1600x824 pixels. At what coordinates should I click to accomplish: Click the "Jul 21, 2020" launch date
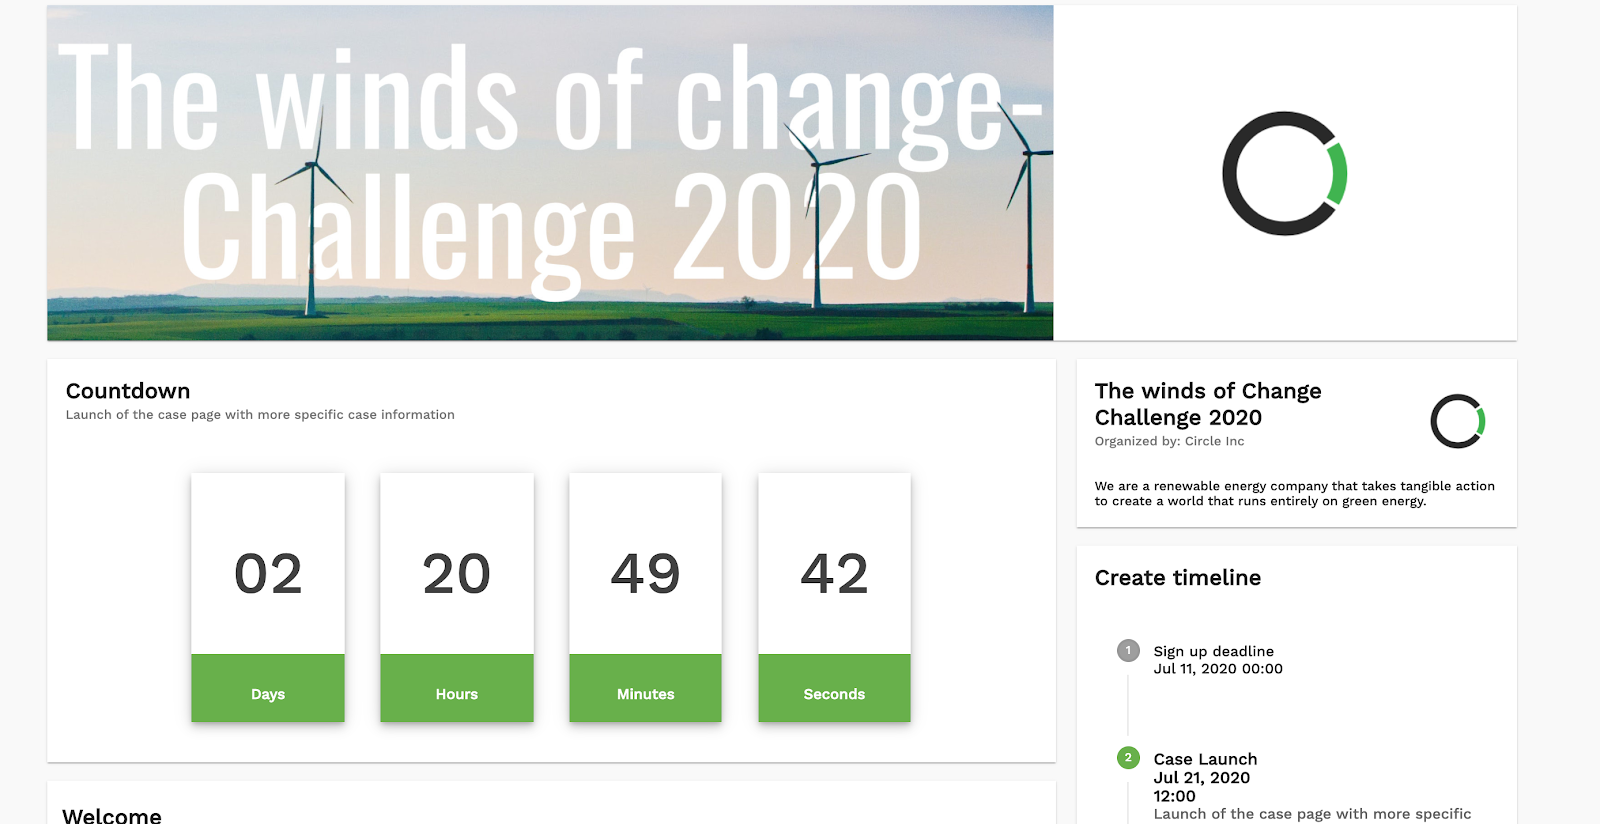coord(1201,778)
